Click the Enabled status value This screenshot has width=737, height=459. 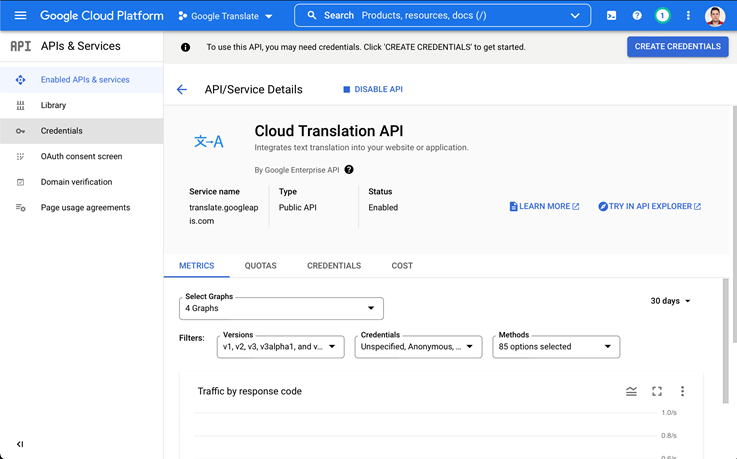[383, 208]
